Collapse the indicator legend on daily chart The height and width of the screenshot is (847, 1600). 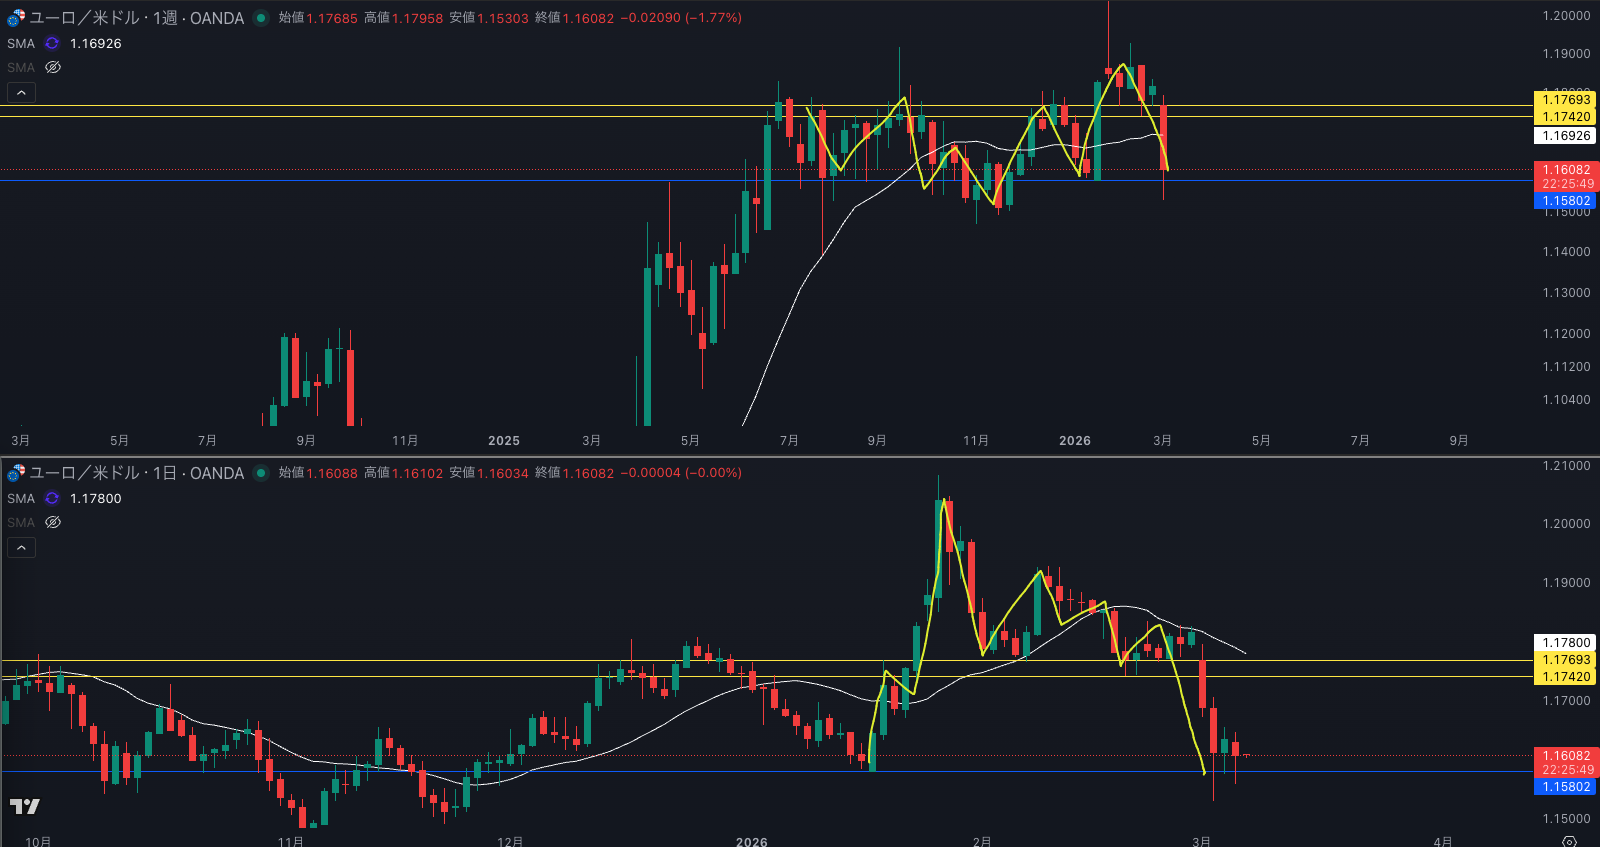[x=21, y=548]
